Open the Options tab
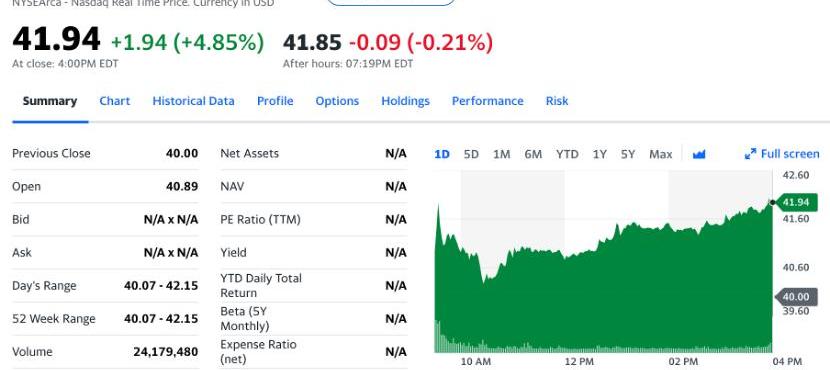 click(x=337, y=101)
